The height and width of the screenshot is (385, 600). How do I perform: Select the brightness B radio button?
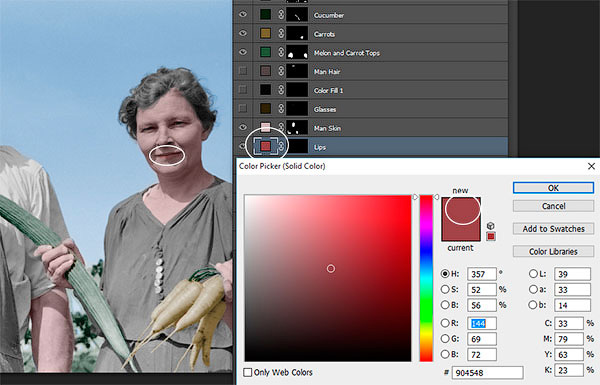445,305
